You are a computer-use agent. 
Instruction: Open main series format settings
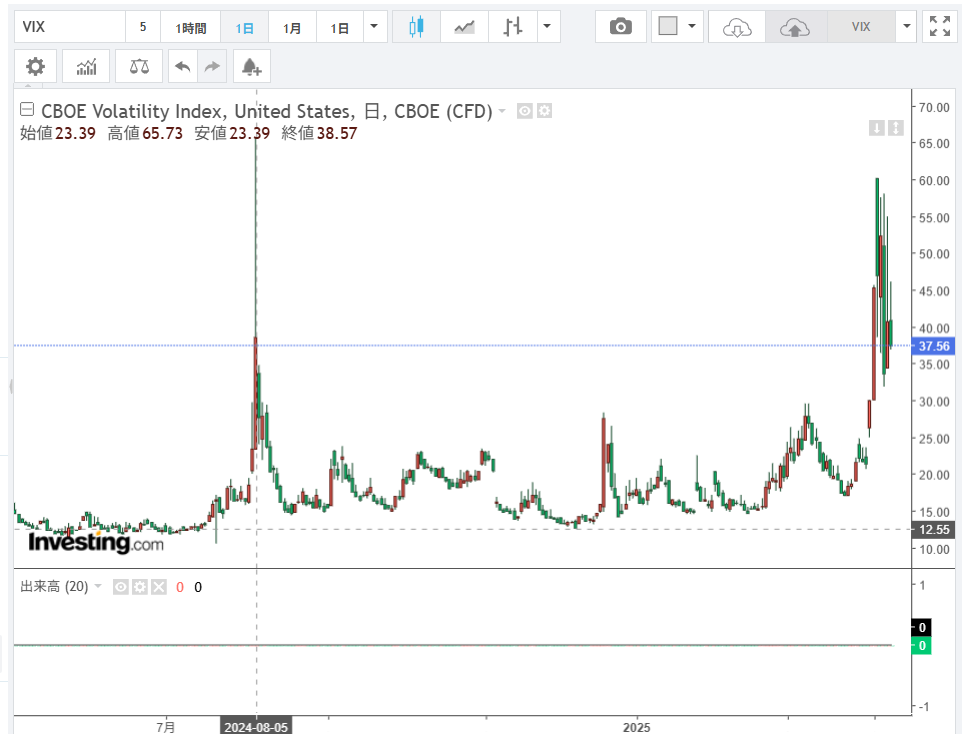(545, 111)
